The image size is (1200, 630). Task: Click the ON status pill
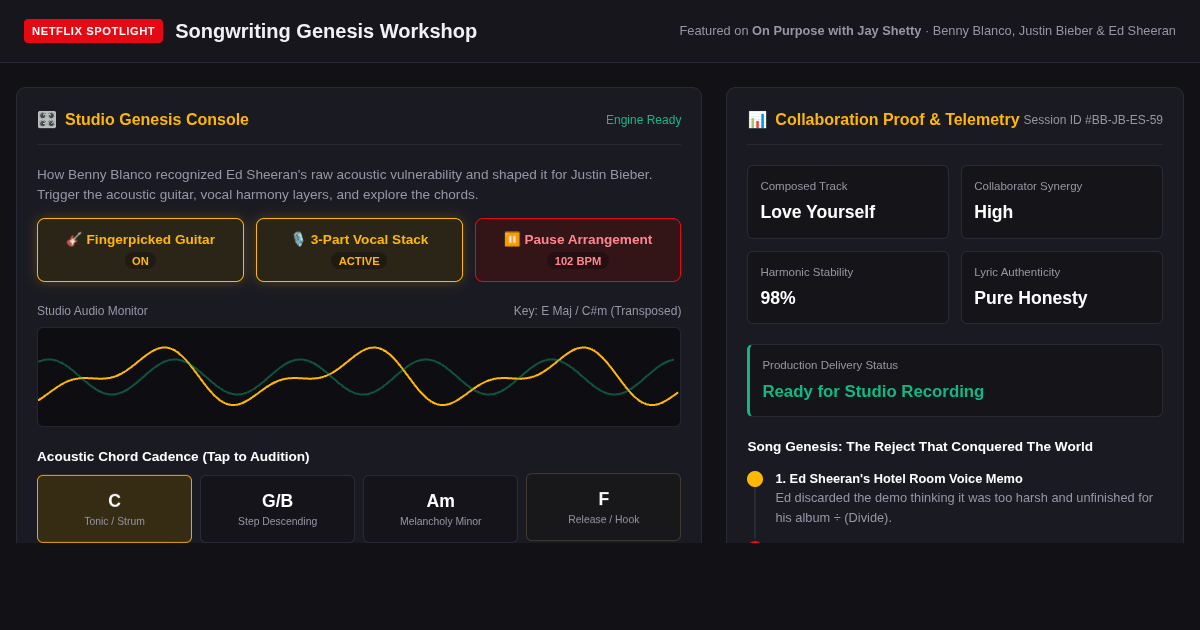tap(140, 261)
